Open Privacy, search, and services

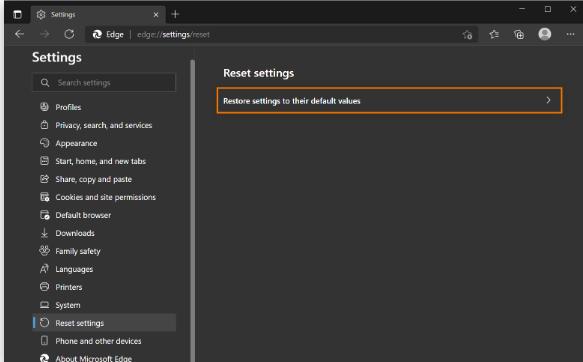click(104, 125)
